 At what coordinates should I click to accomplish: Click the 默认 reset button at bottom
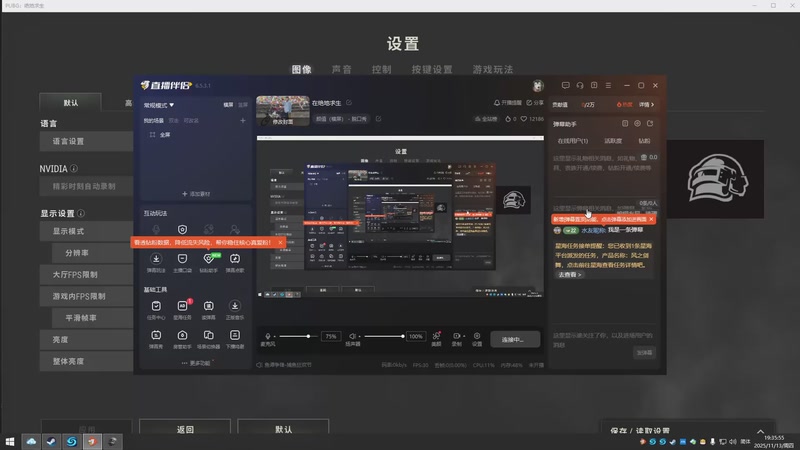283,427
